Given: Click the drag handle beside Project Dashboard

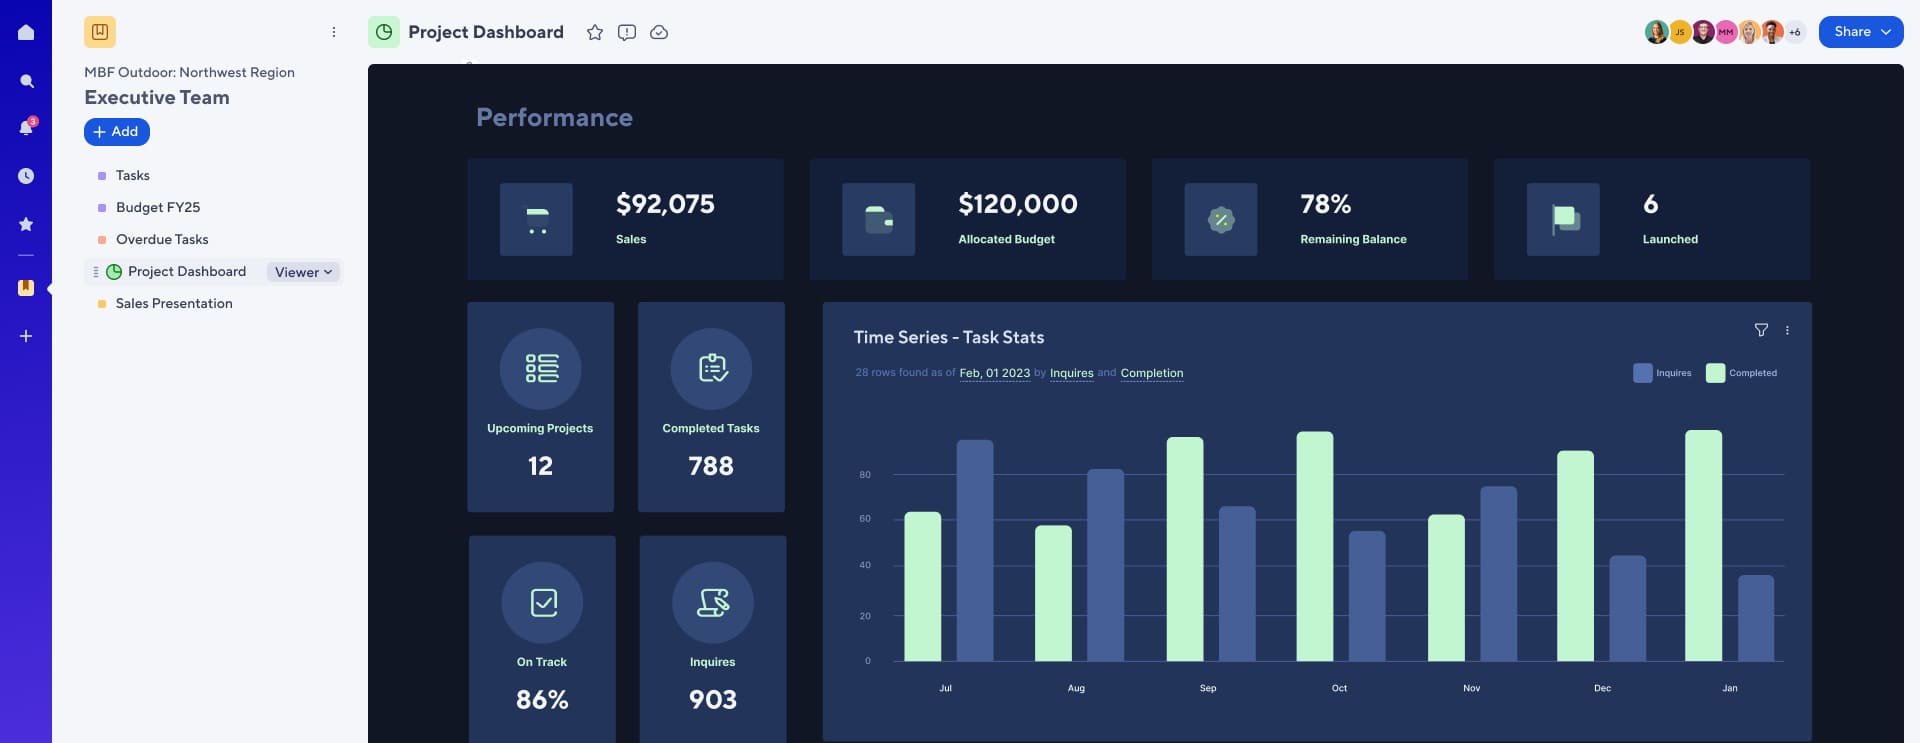Looking at the screenshot, I should pos(96,272).
